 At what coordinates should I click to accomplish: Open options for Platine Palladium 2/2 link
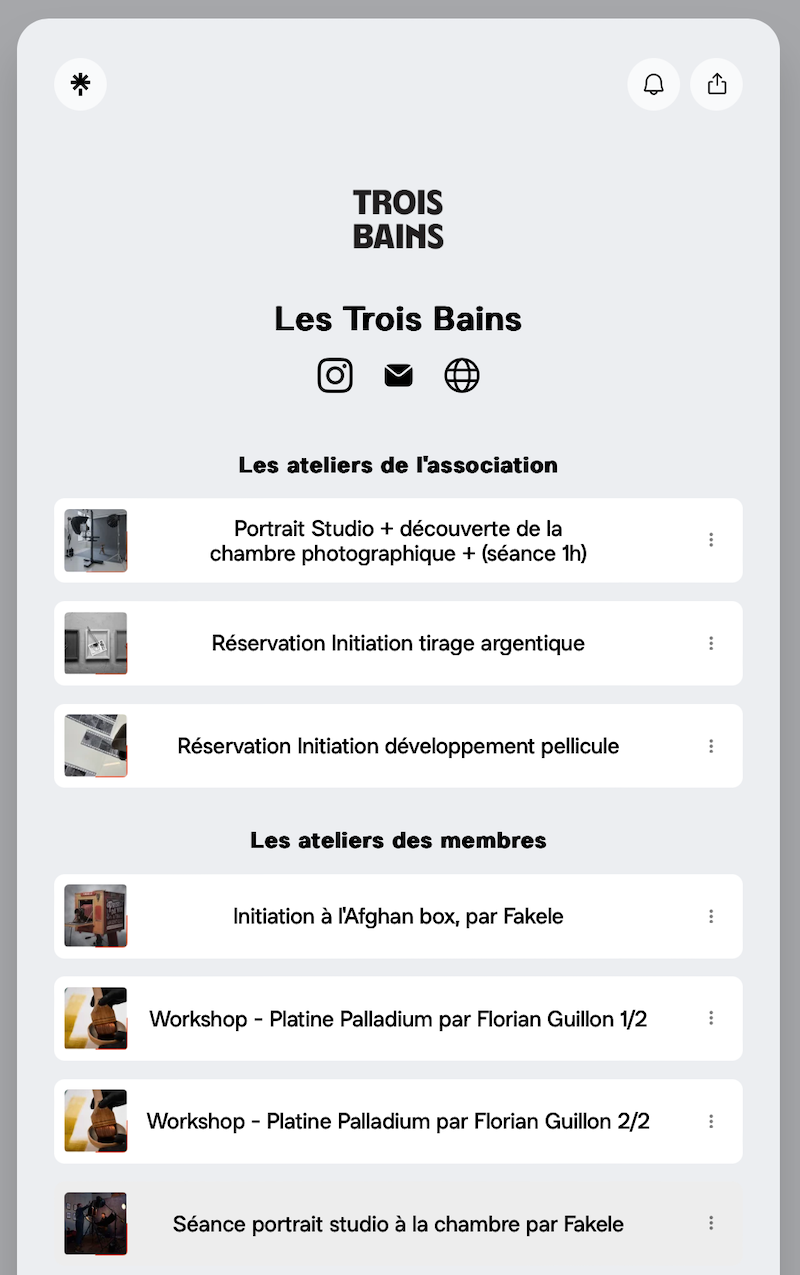point(711,1121)
